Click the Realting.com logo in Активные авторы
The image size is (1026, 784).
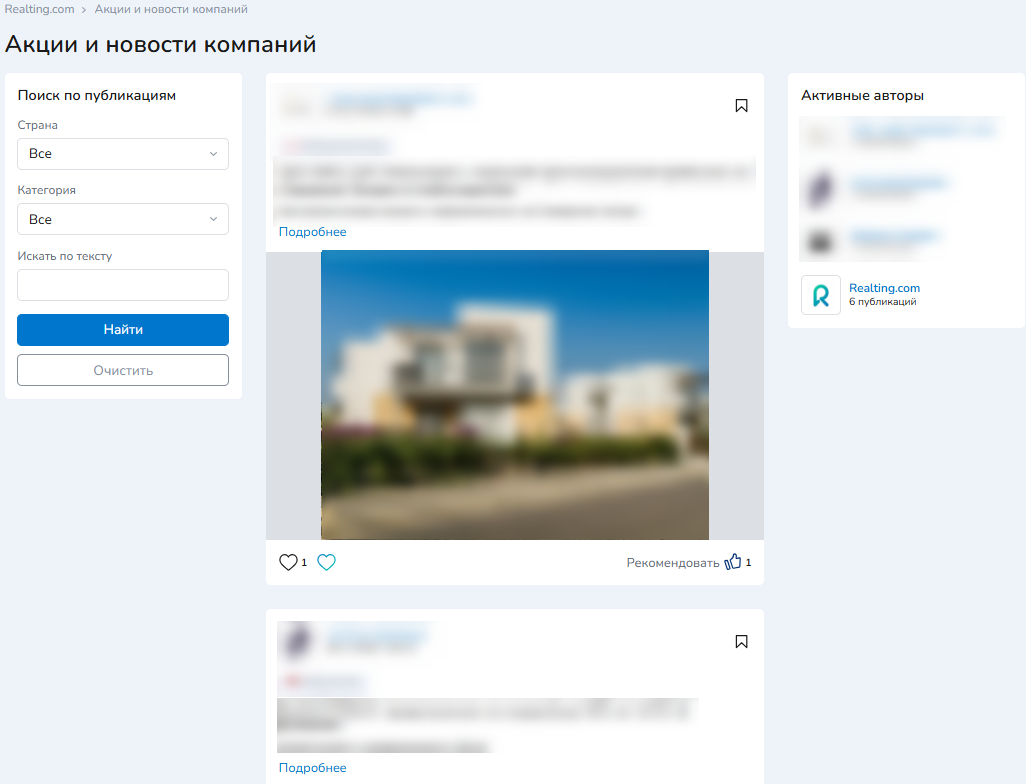point(820,295)
